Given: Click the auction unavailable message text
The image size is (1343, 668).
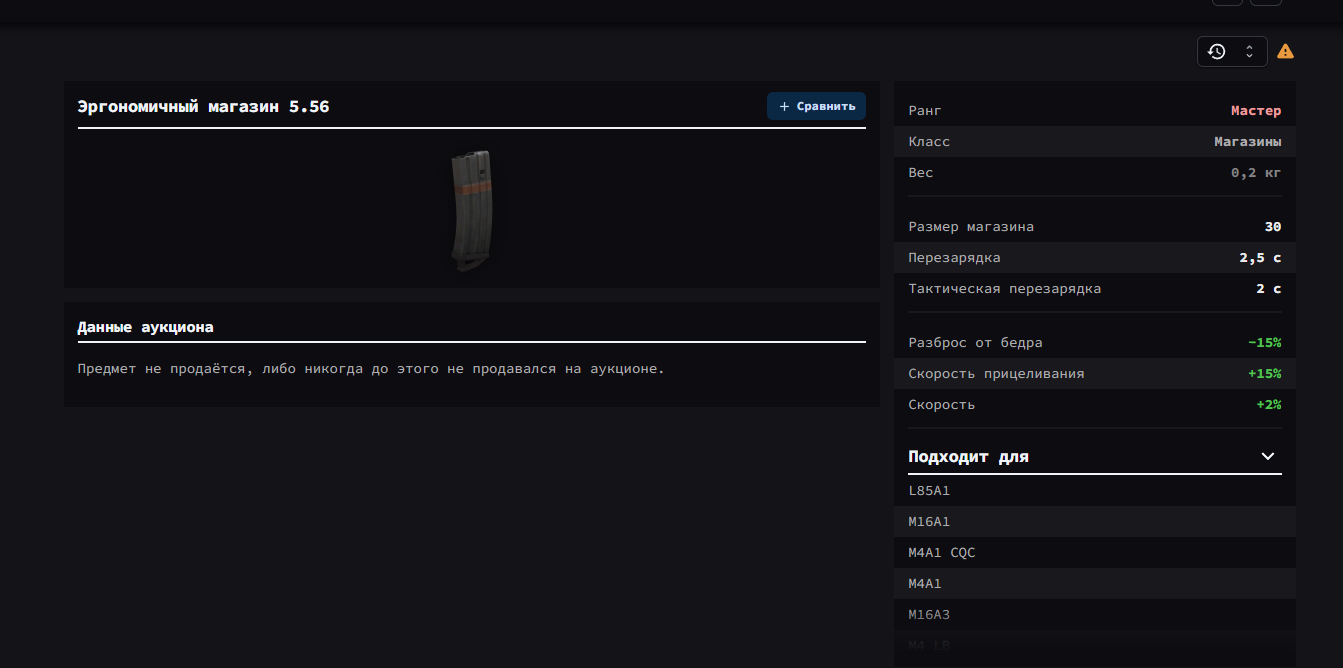Looking at the screenshot, I should [x=371, y=369].
